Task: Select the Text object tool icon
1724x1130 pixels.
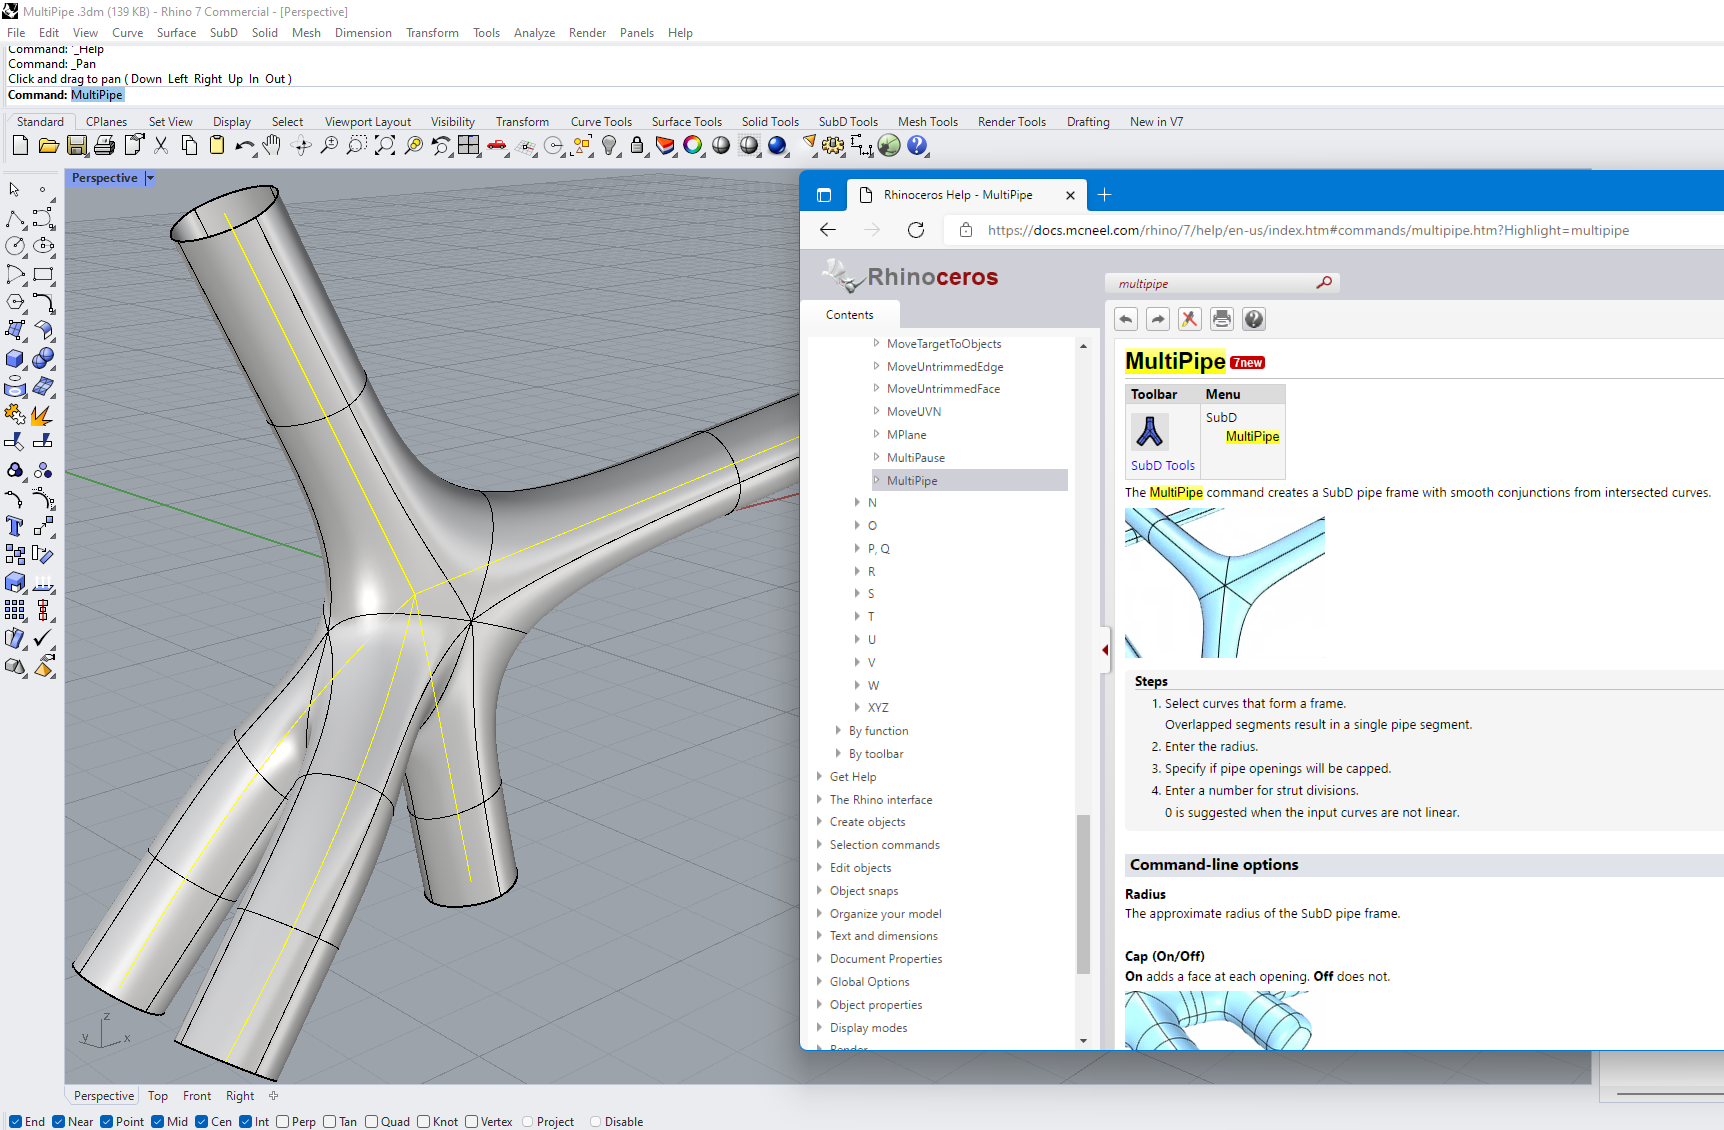Action: (x=15, y=526)
